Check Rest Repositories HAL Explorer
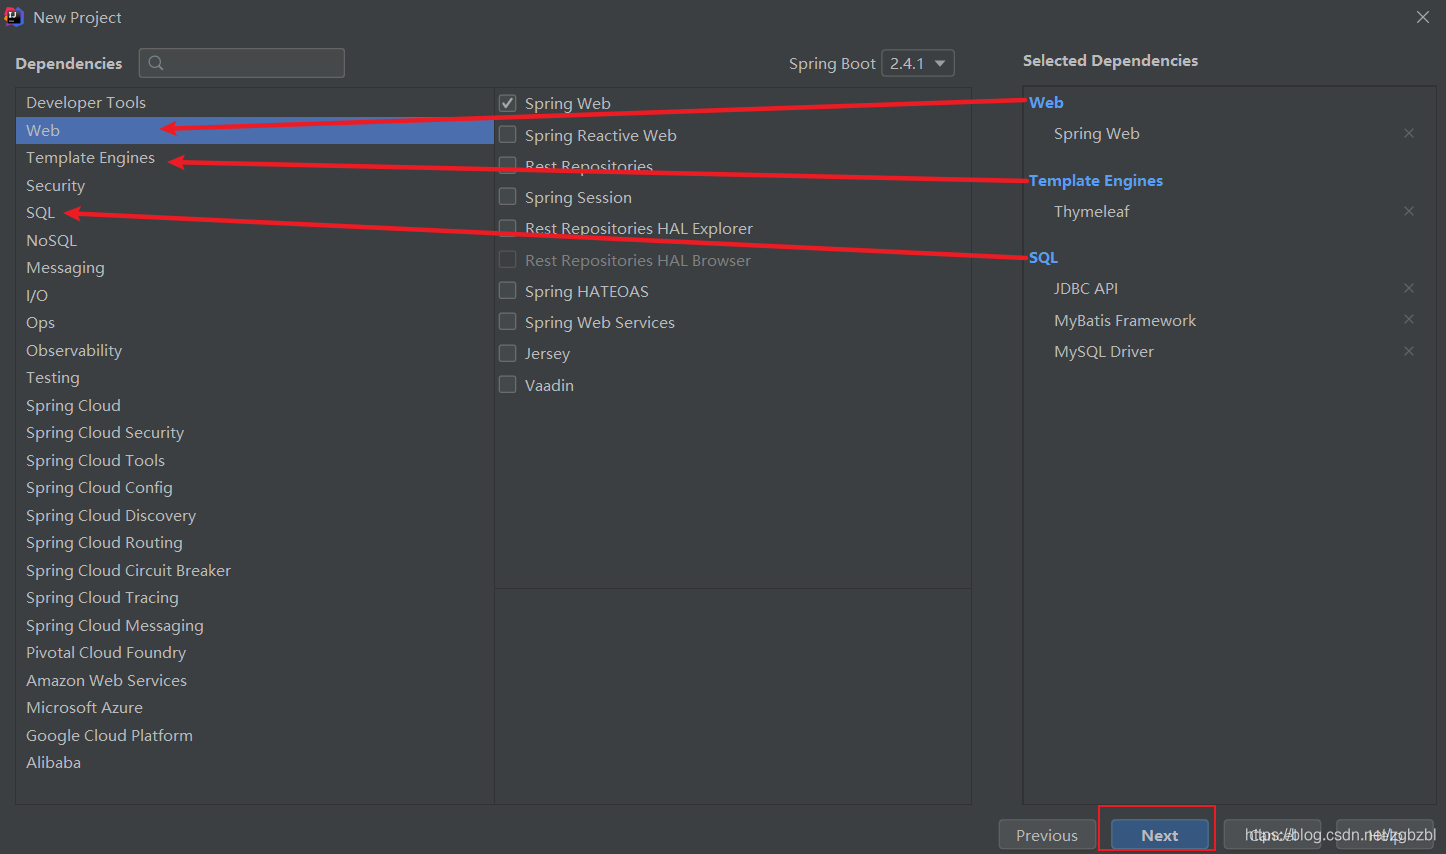 [x=508, y=228]
